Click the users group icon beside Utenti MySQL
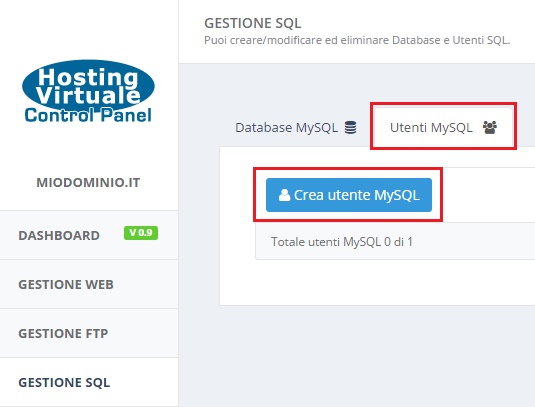The image size is (535, 407). [490, 128]
